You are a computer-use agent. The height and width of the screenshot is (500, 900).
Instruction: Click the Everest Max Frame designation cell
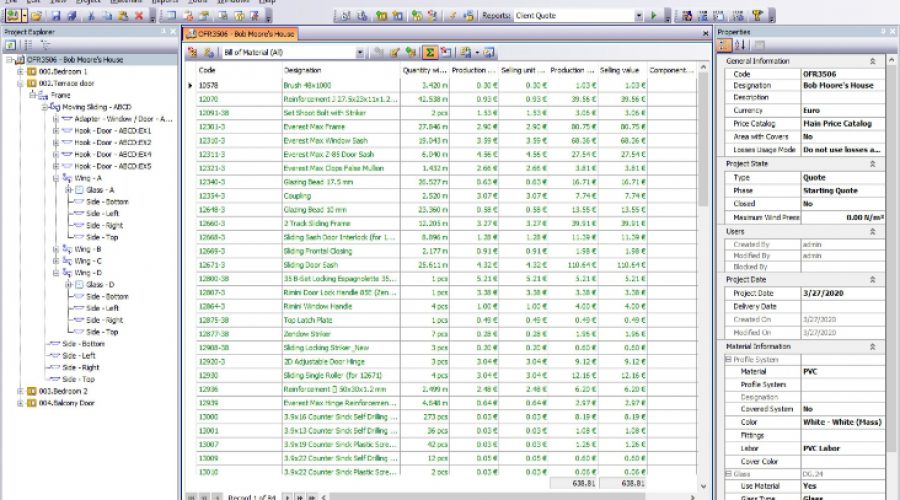[340, 127]
